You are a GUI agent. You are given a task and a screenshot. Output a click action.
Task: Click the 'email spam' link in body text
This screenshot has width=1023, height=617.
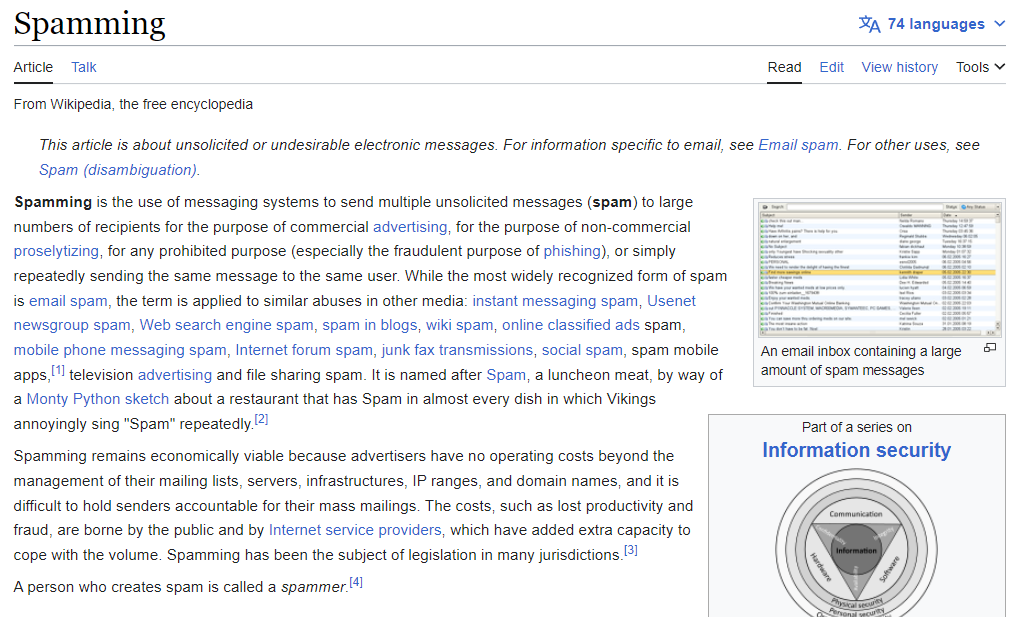click(68, 301)
